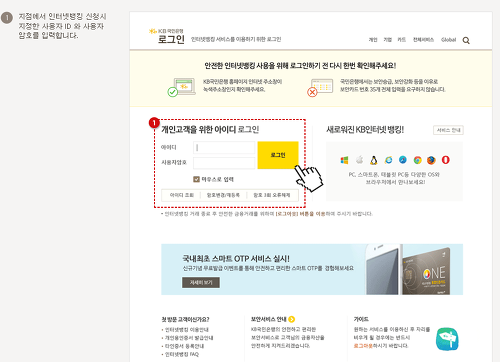
Task: Click the 개인고객을 위한 아이디 로그인 heading
Action: (x=210, y=129)
